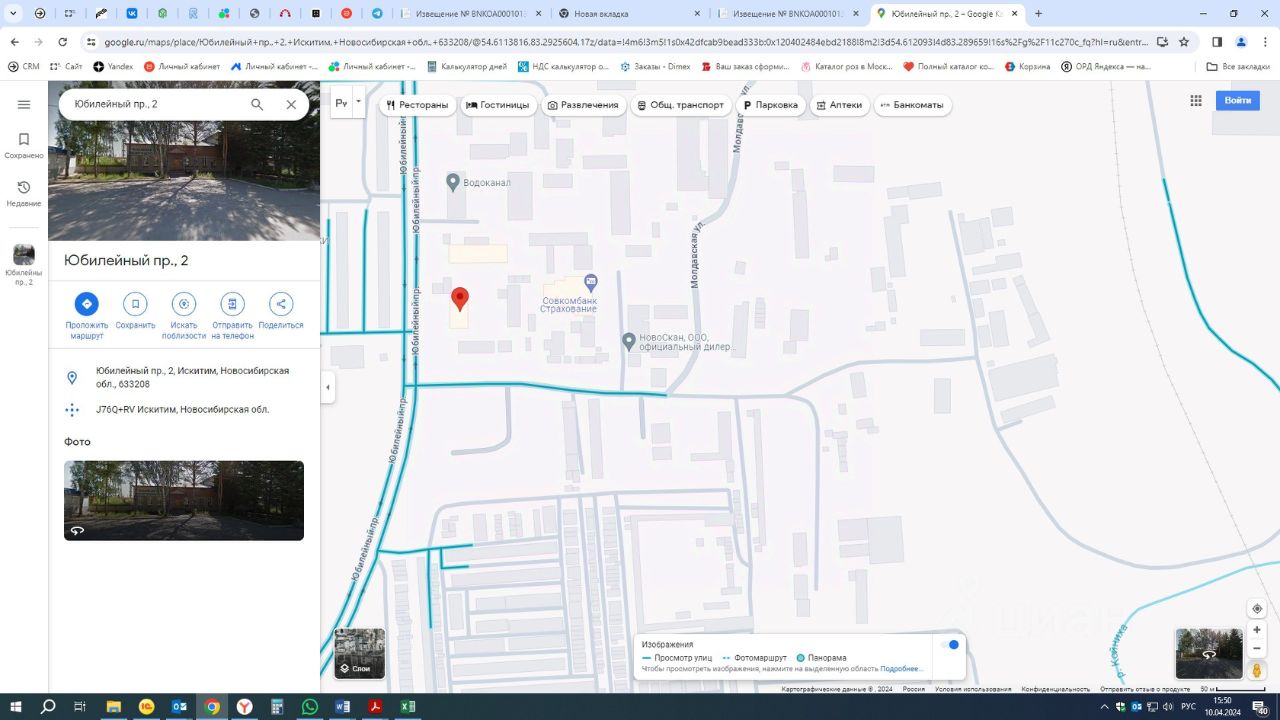Filter map by Общ. транспорт

click(x=681, y=105)
